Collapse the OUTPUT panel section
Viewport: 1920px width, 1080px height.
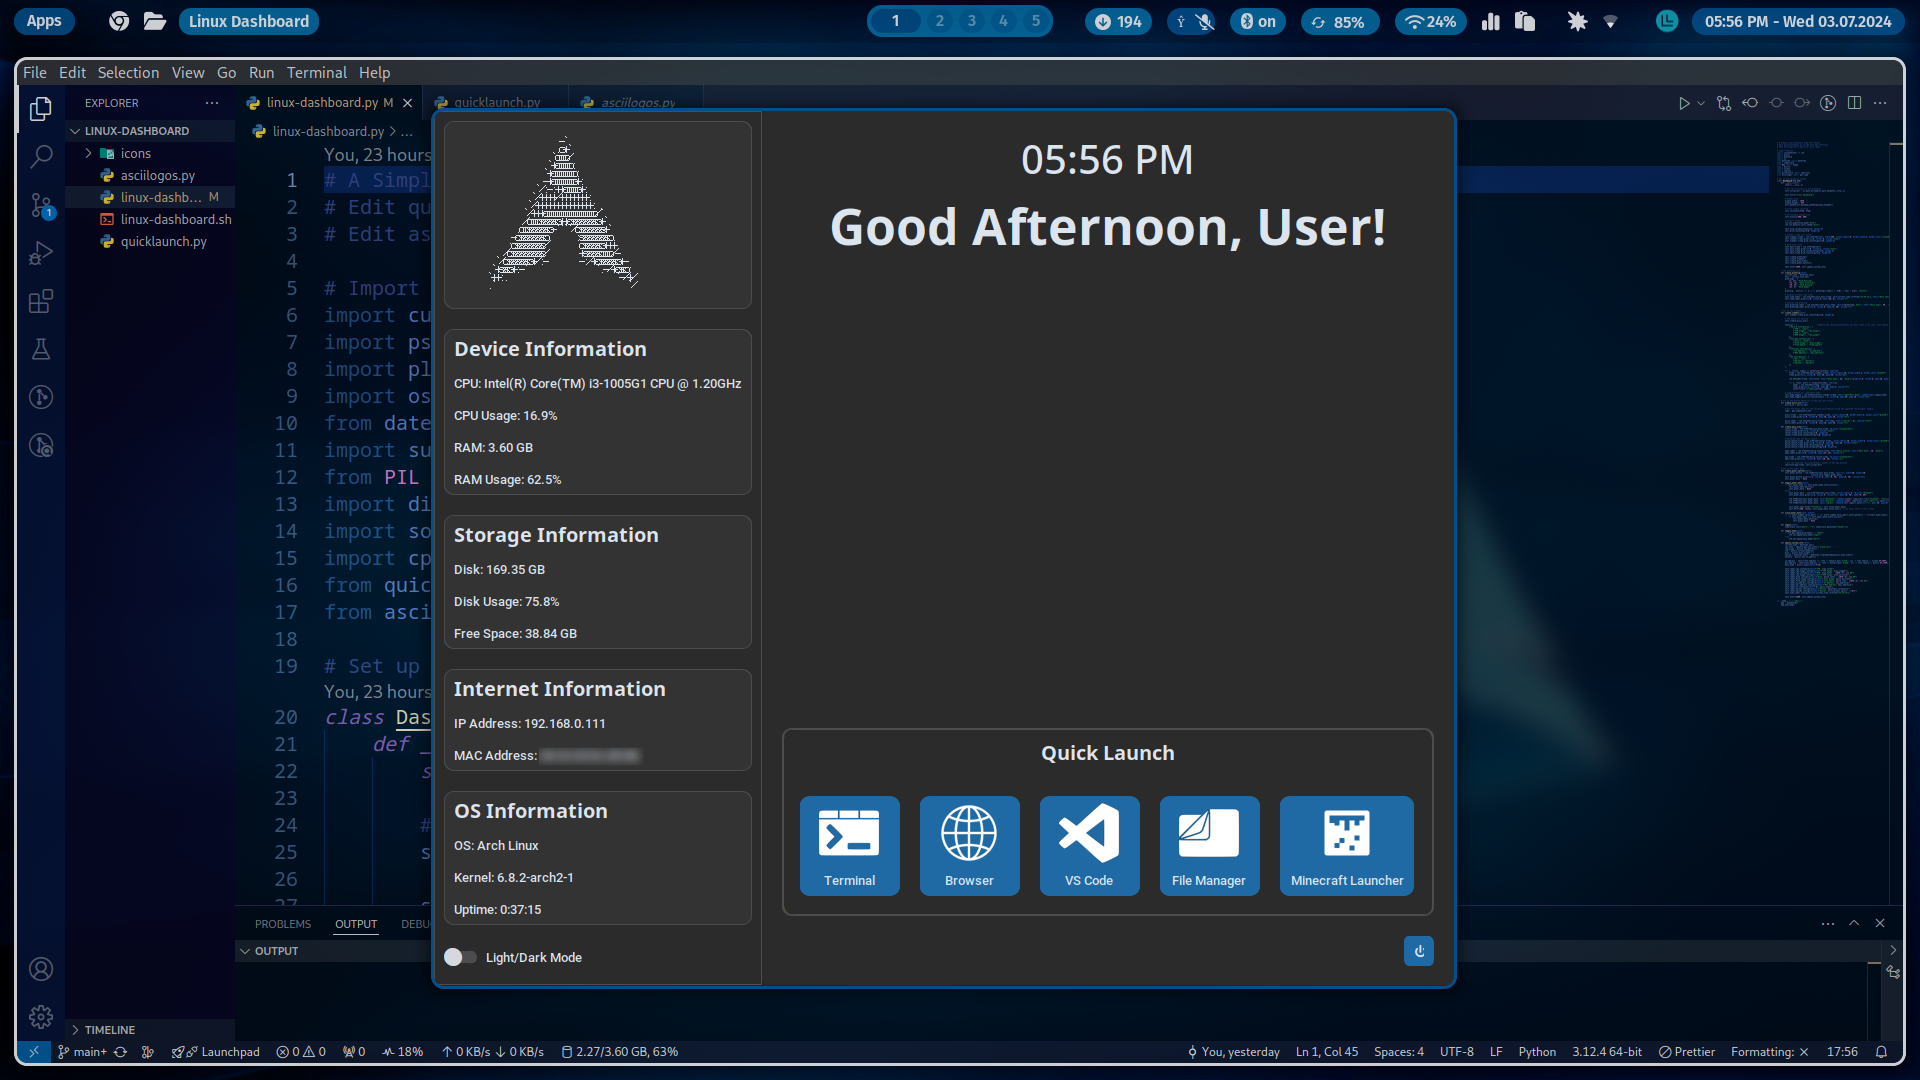(245, 951)
